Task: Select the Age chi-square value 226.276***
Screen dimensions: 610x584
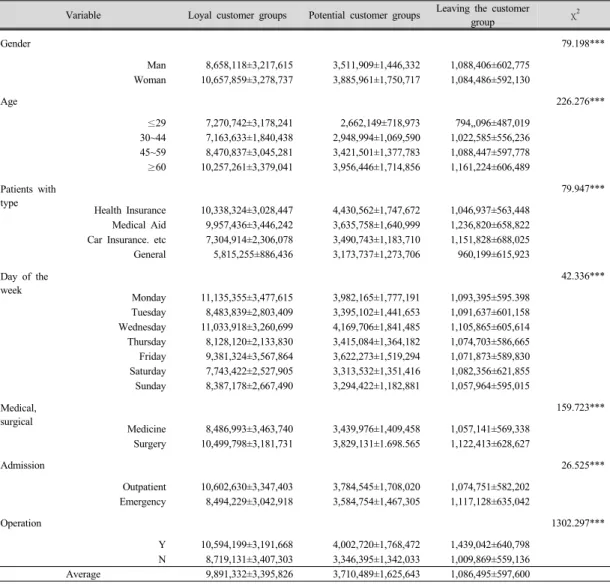Action: pos(580,101)
